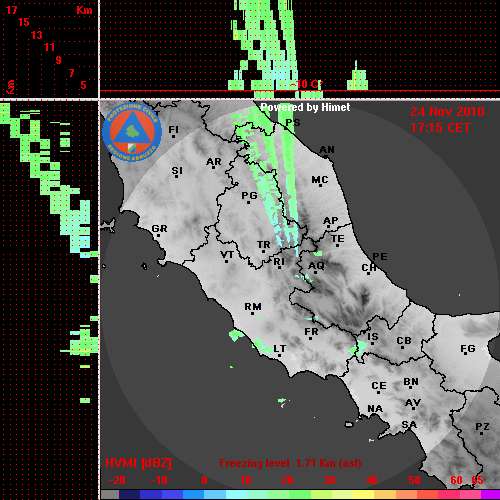Viewport: 500px width, 500px height.
Task: Click the '15' altitude label
Action: tap(23, 22)
